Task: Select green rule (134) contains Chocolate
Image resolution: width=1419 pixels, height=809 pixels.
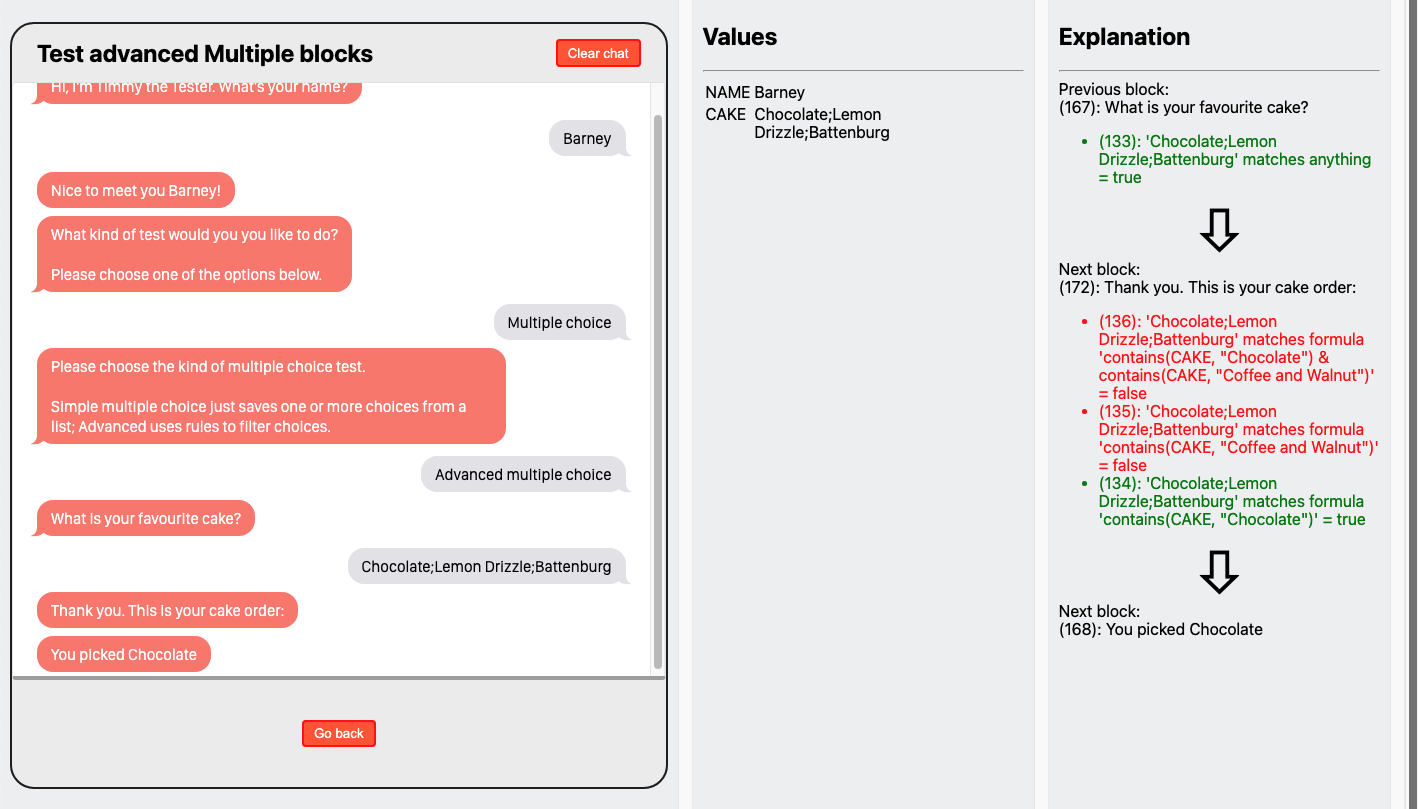Action: [x=1231, y=501]
